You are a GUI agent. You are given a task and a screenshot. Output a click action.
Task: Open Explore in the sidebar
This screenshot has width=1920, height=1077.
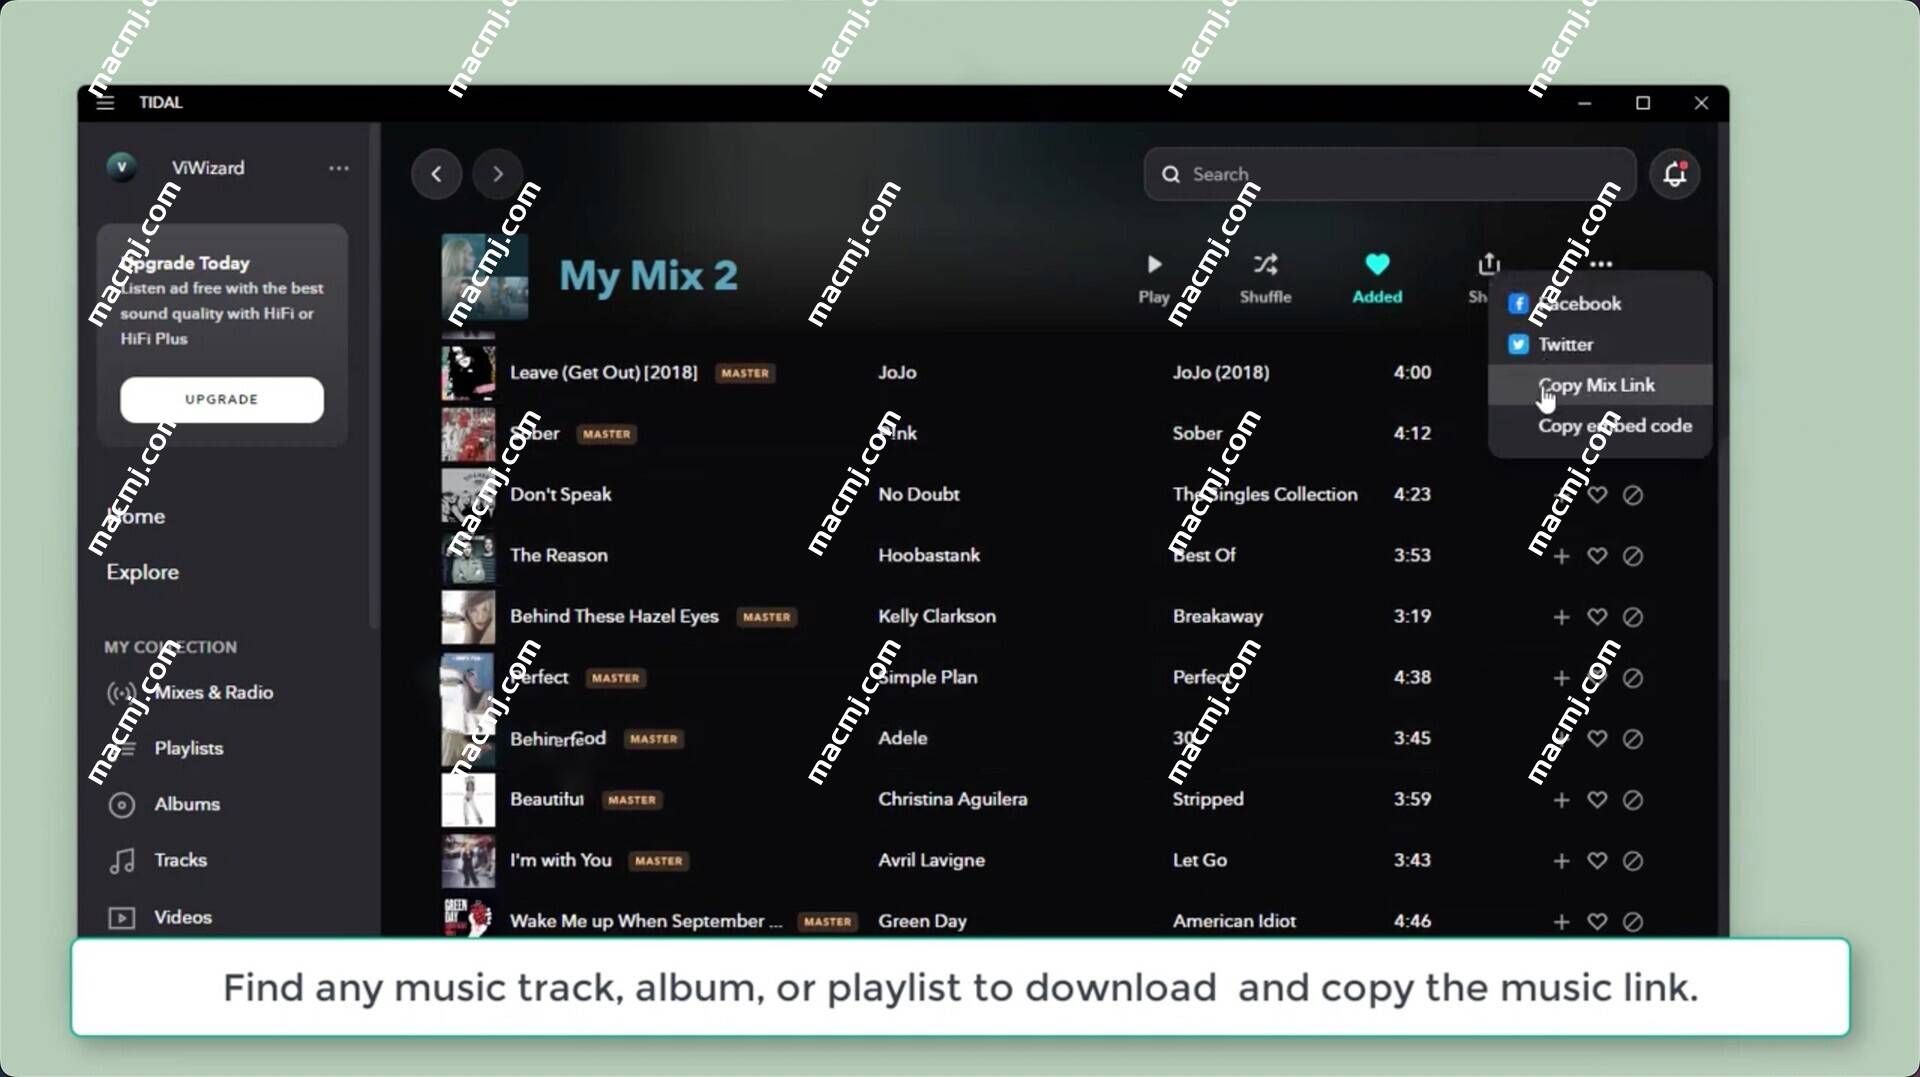tap(143, 572)
